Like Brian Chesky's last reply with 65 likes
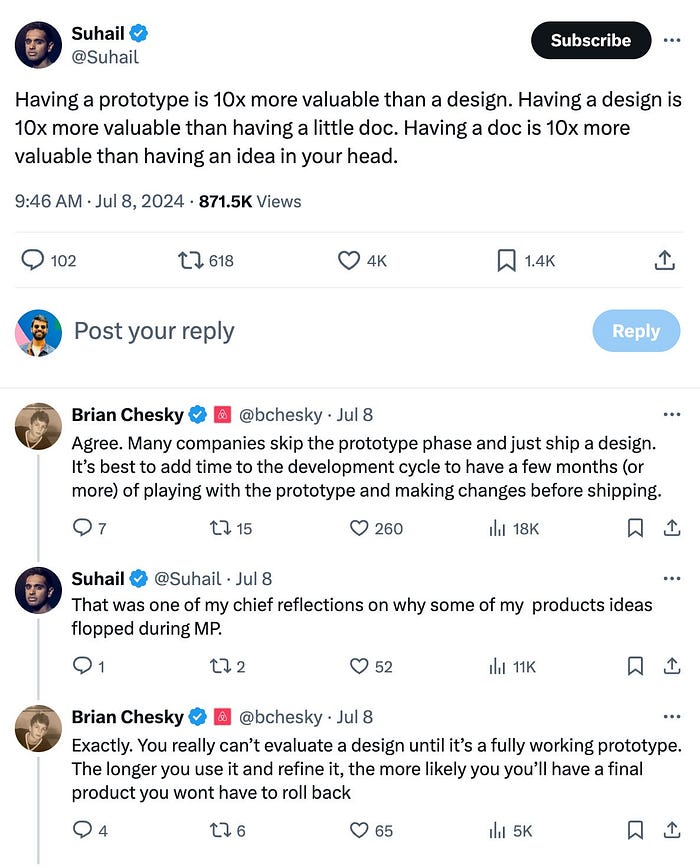 [x=359, y=830]
